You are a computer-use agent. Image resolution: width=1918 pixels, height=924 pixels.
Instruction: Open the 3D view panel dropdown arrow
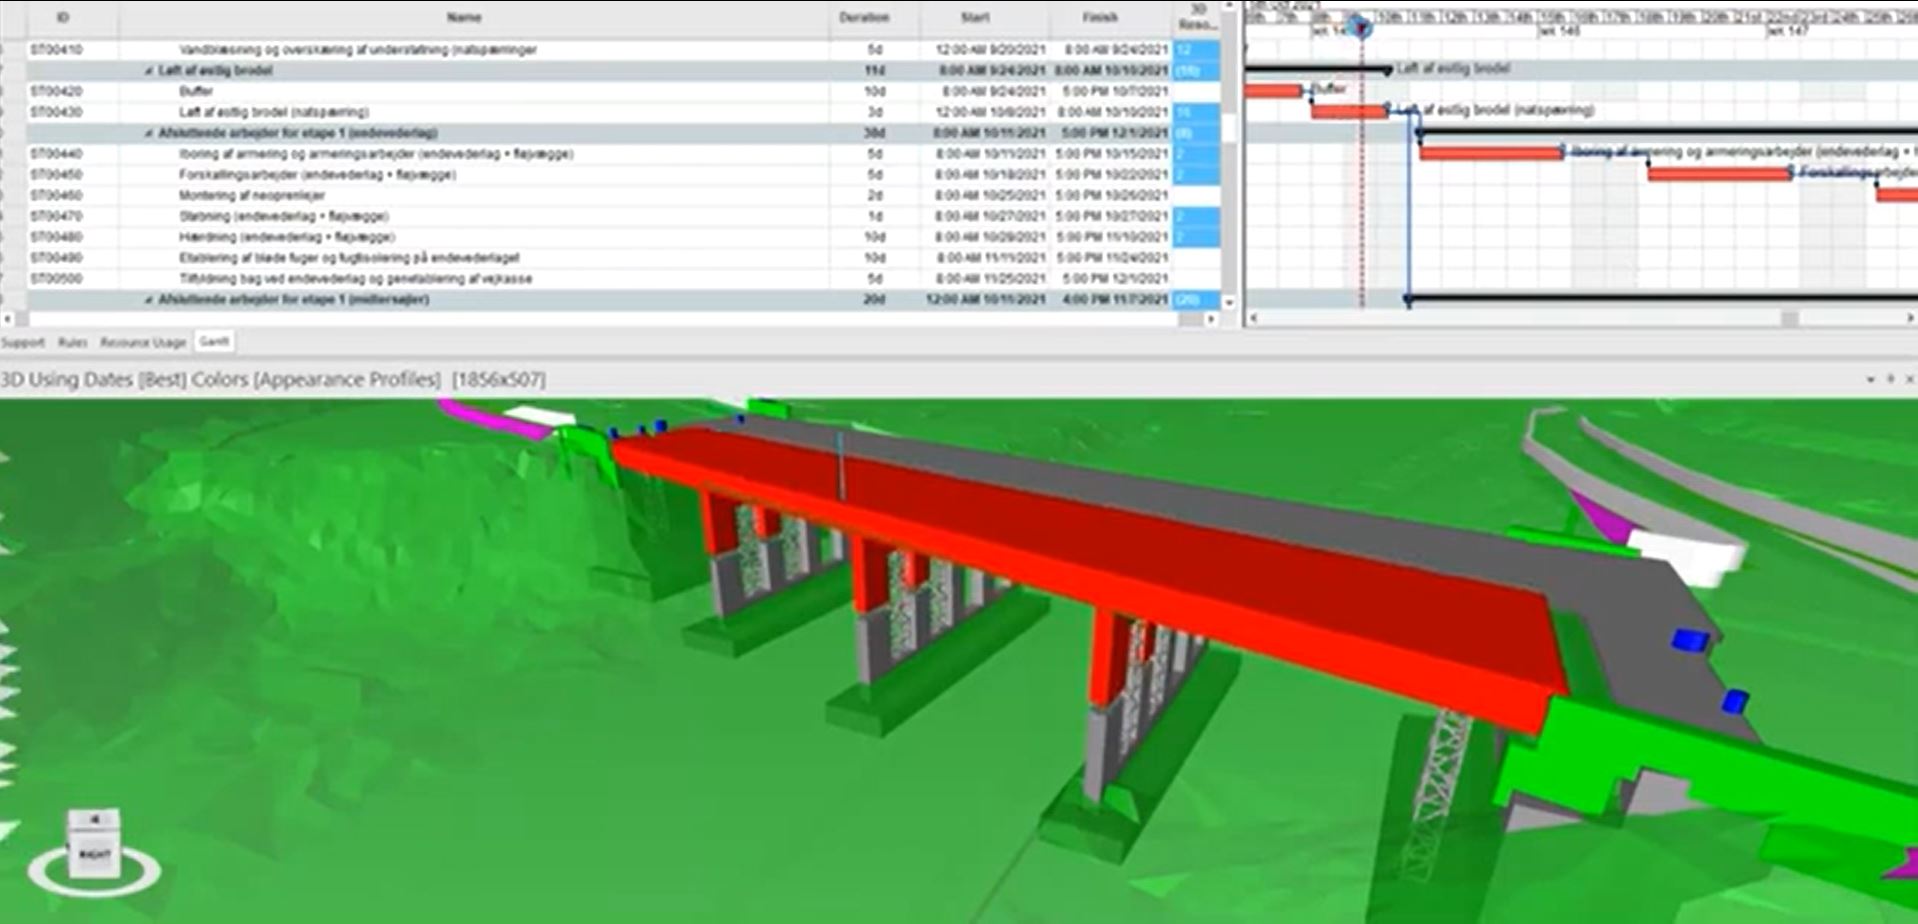click(1870, 380)
